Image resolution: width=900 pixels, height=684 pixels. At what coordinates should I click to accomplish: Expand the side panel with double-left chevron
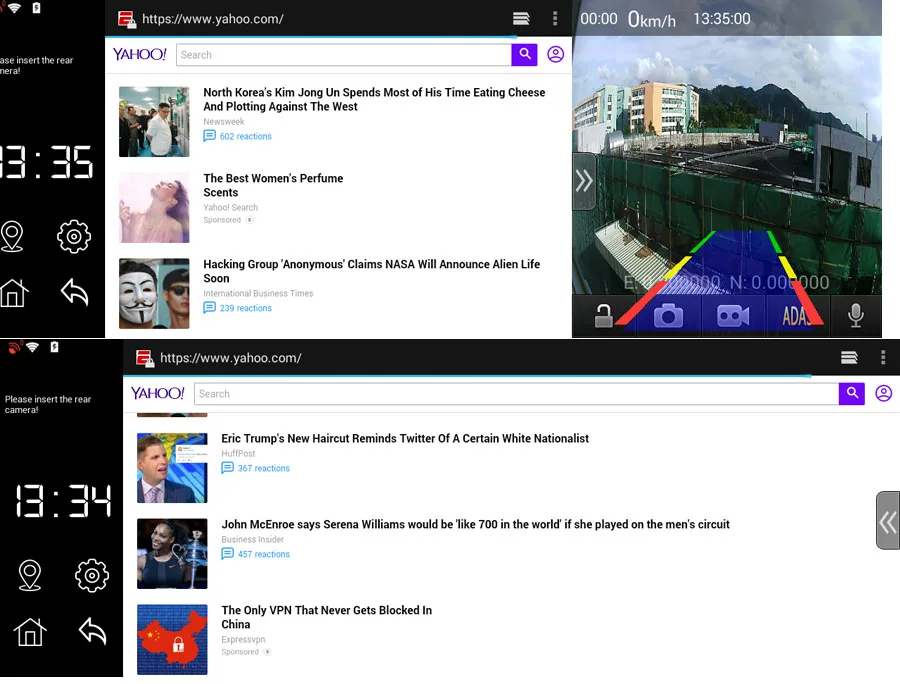pos(888,520)
